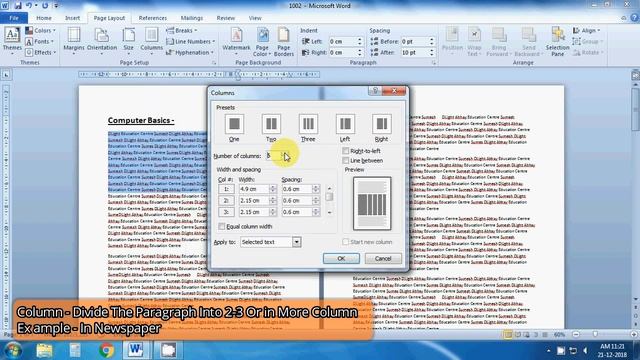Expand the Align dropdown

587,31
